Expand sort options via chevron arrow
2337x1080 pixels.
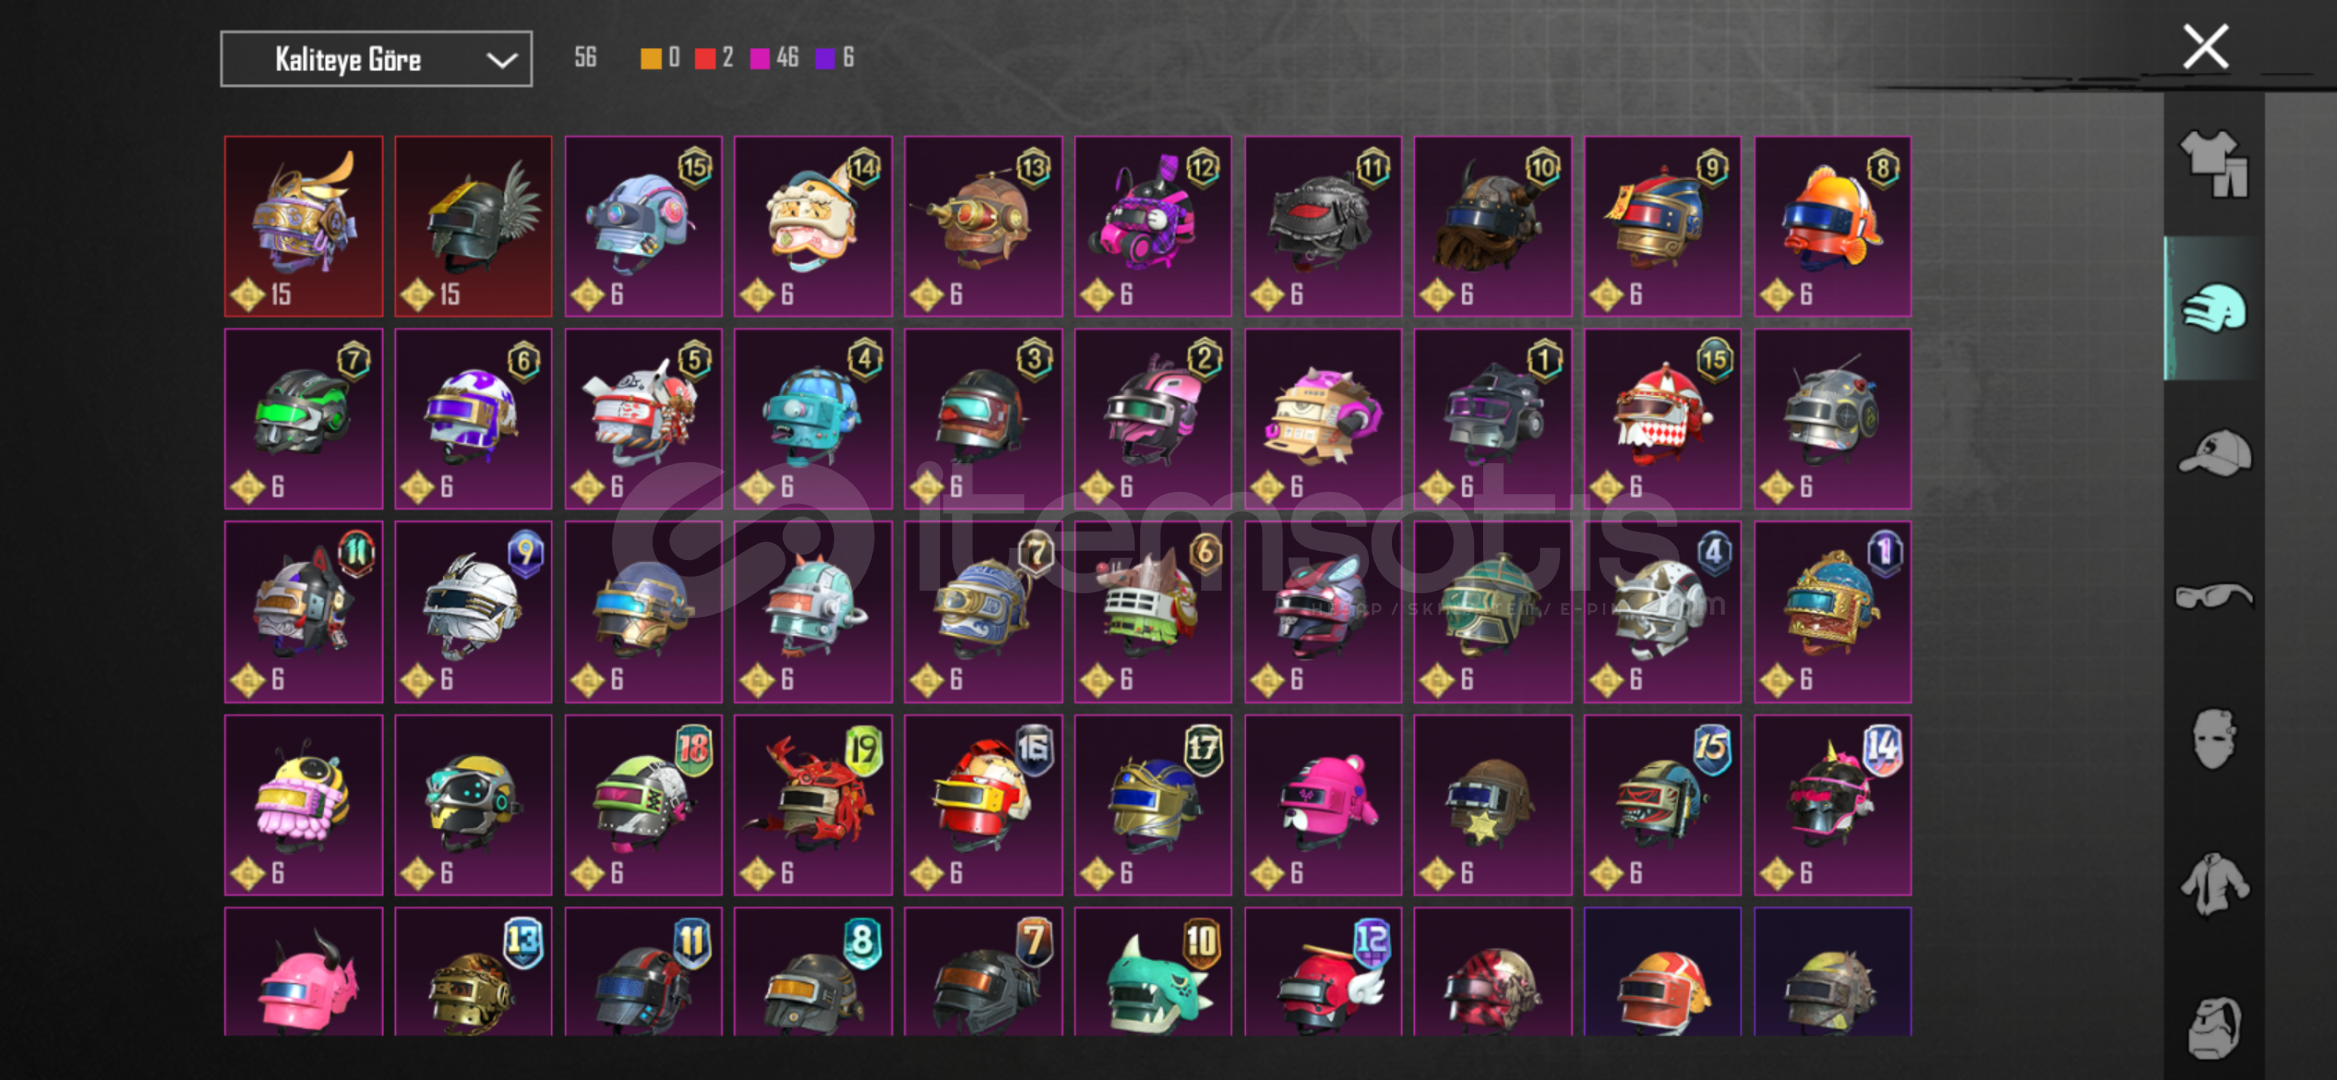(501, 60)
